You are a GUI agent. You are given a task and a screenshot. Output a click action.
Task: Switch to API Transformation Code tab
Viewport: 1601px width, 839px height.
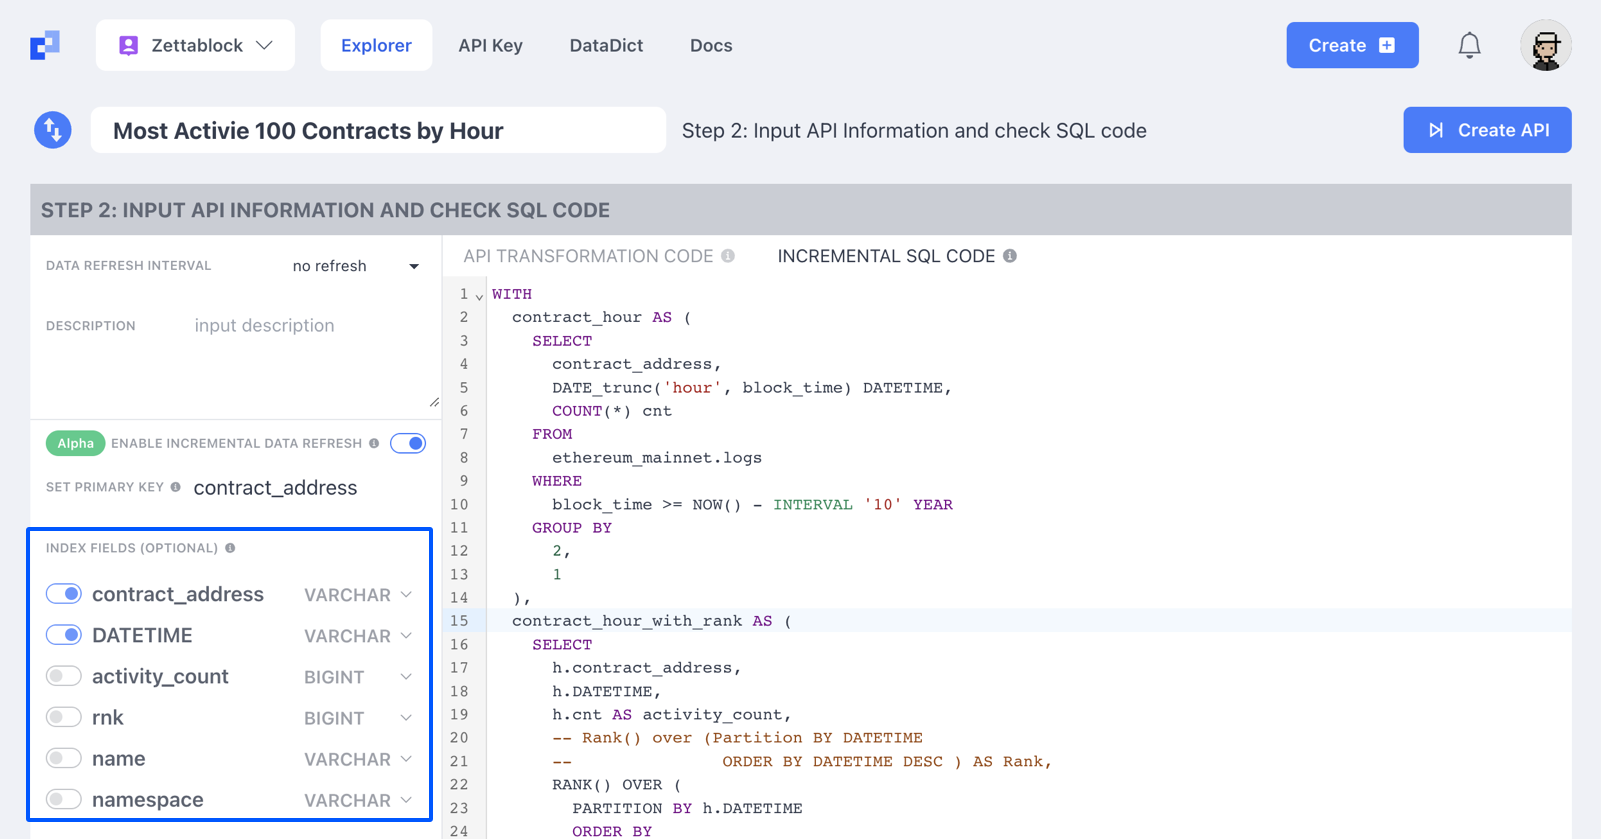[x=588, y=256]
